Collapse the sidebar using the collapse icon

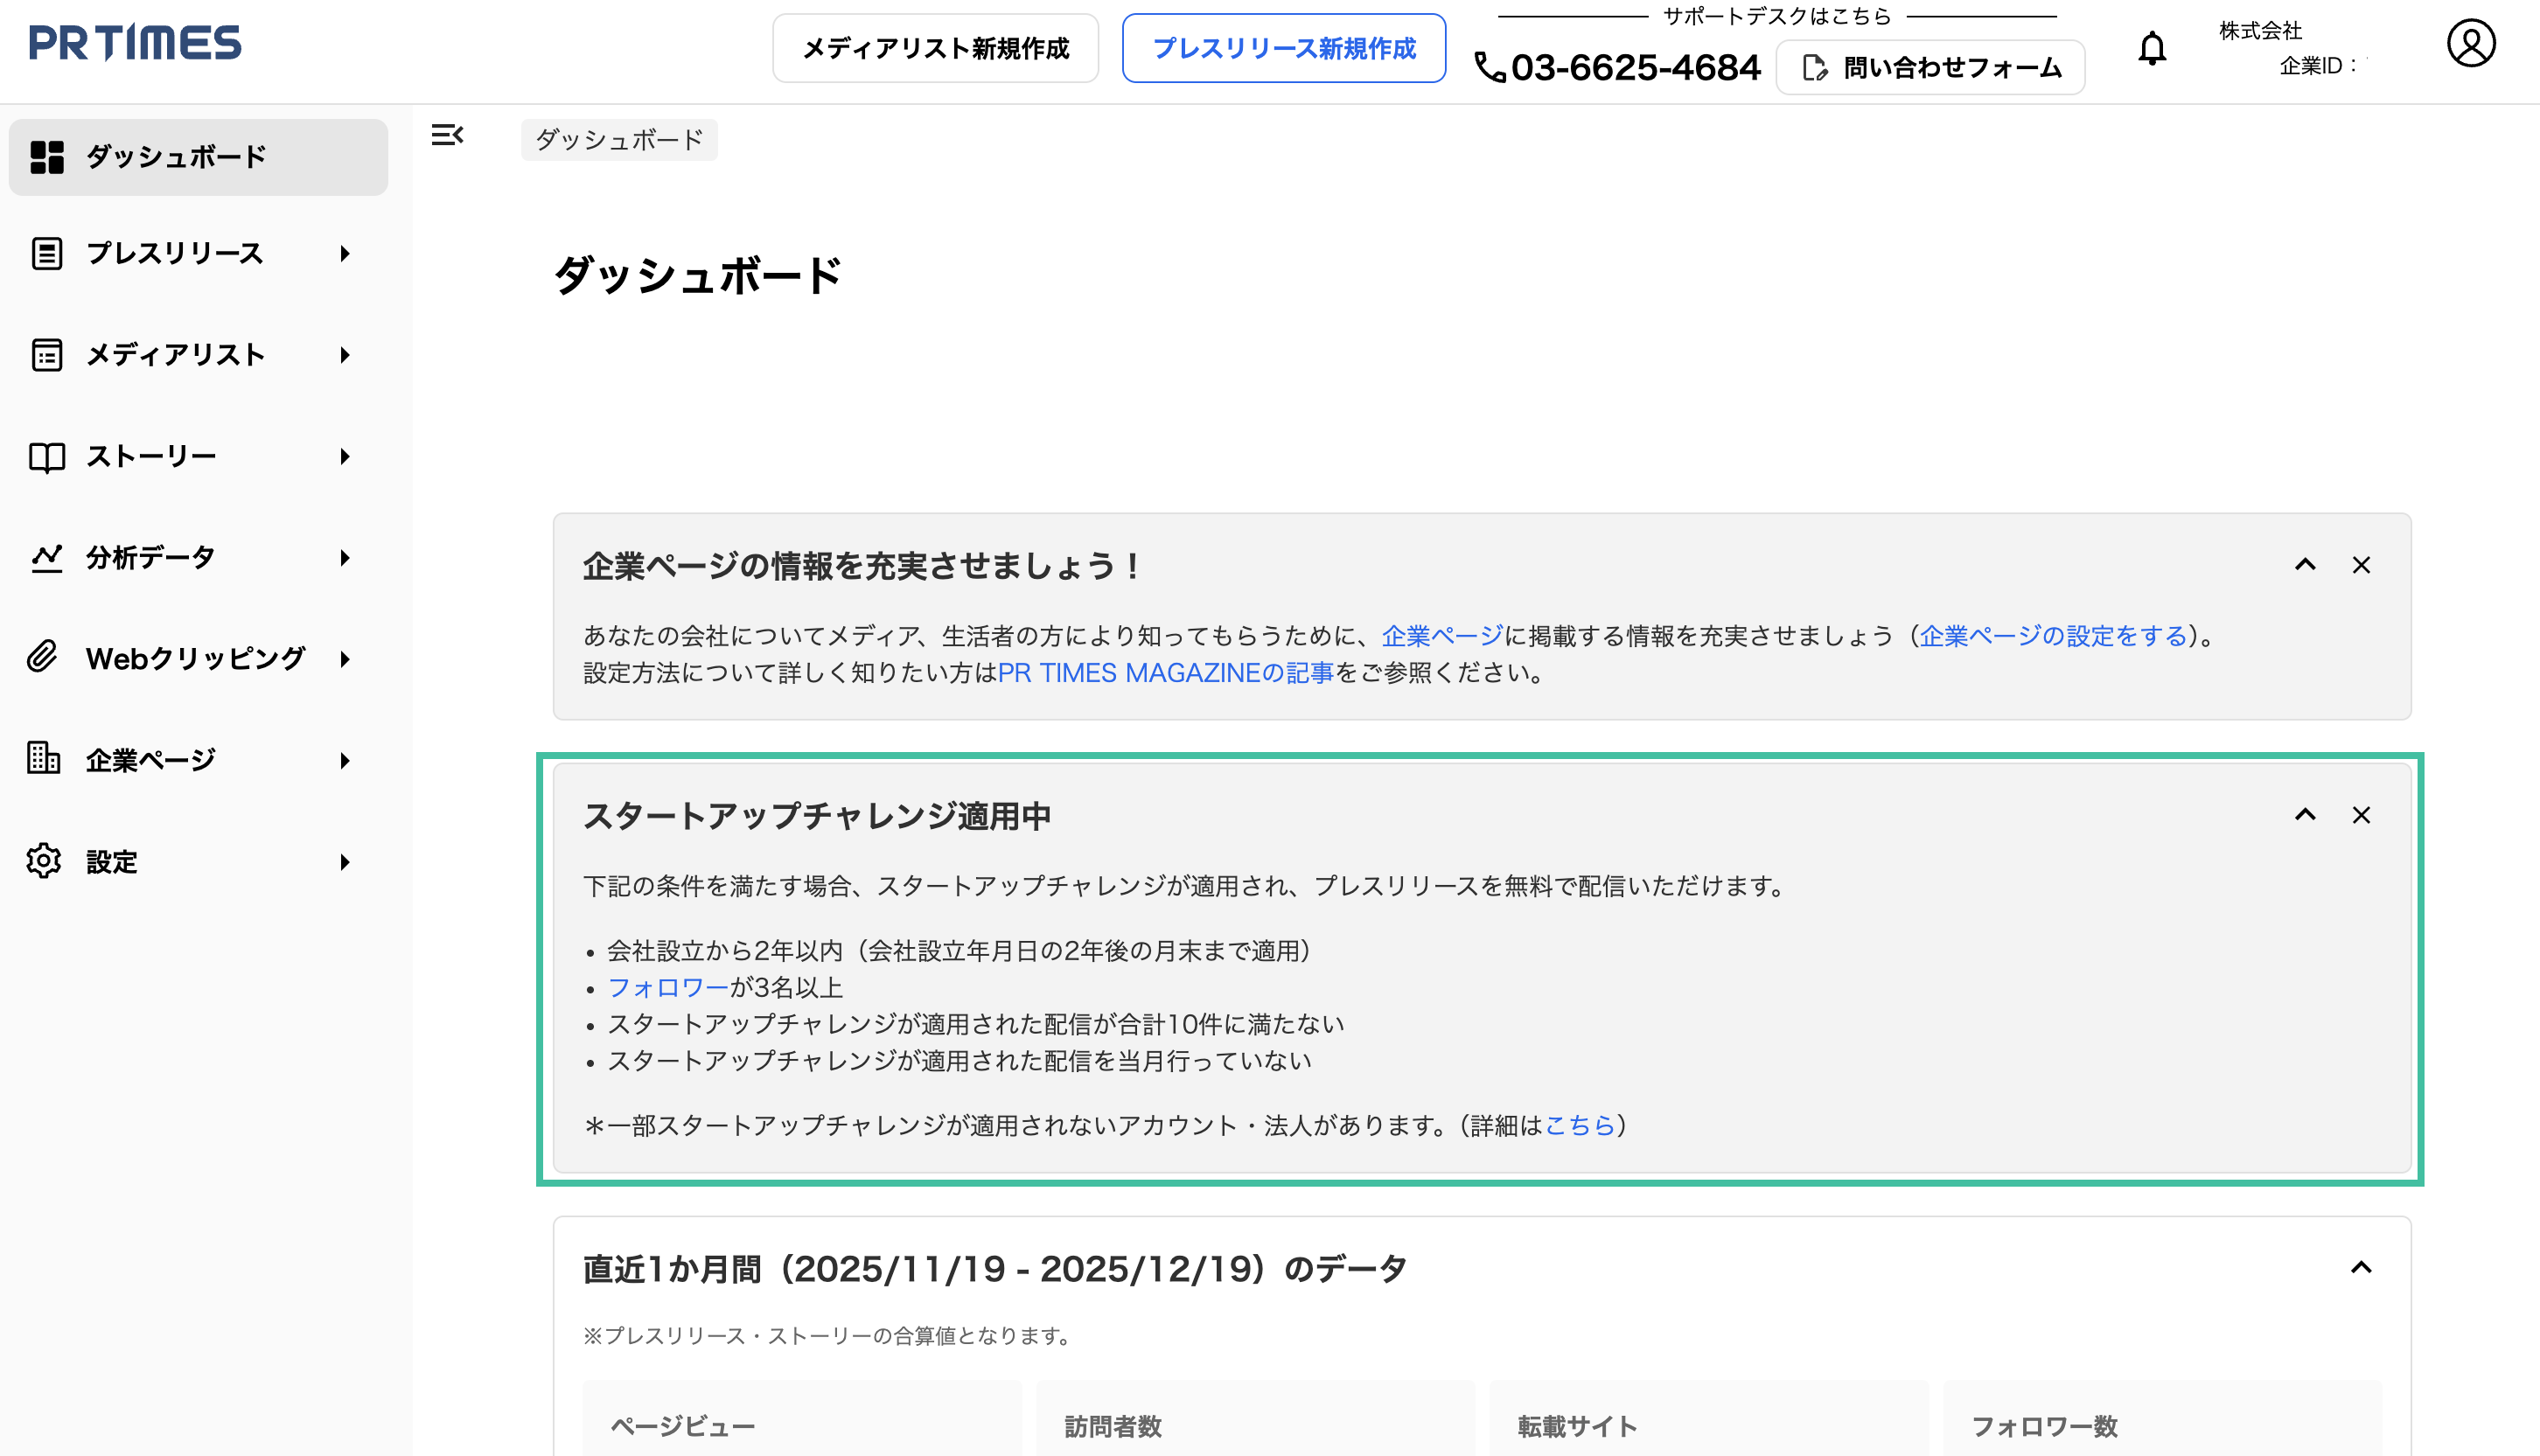447,136
